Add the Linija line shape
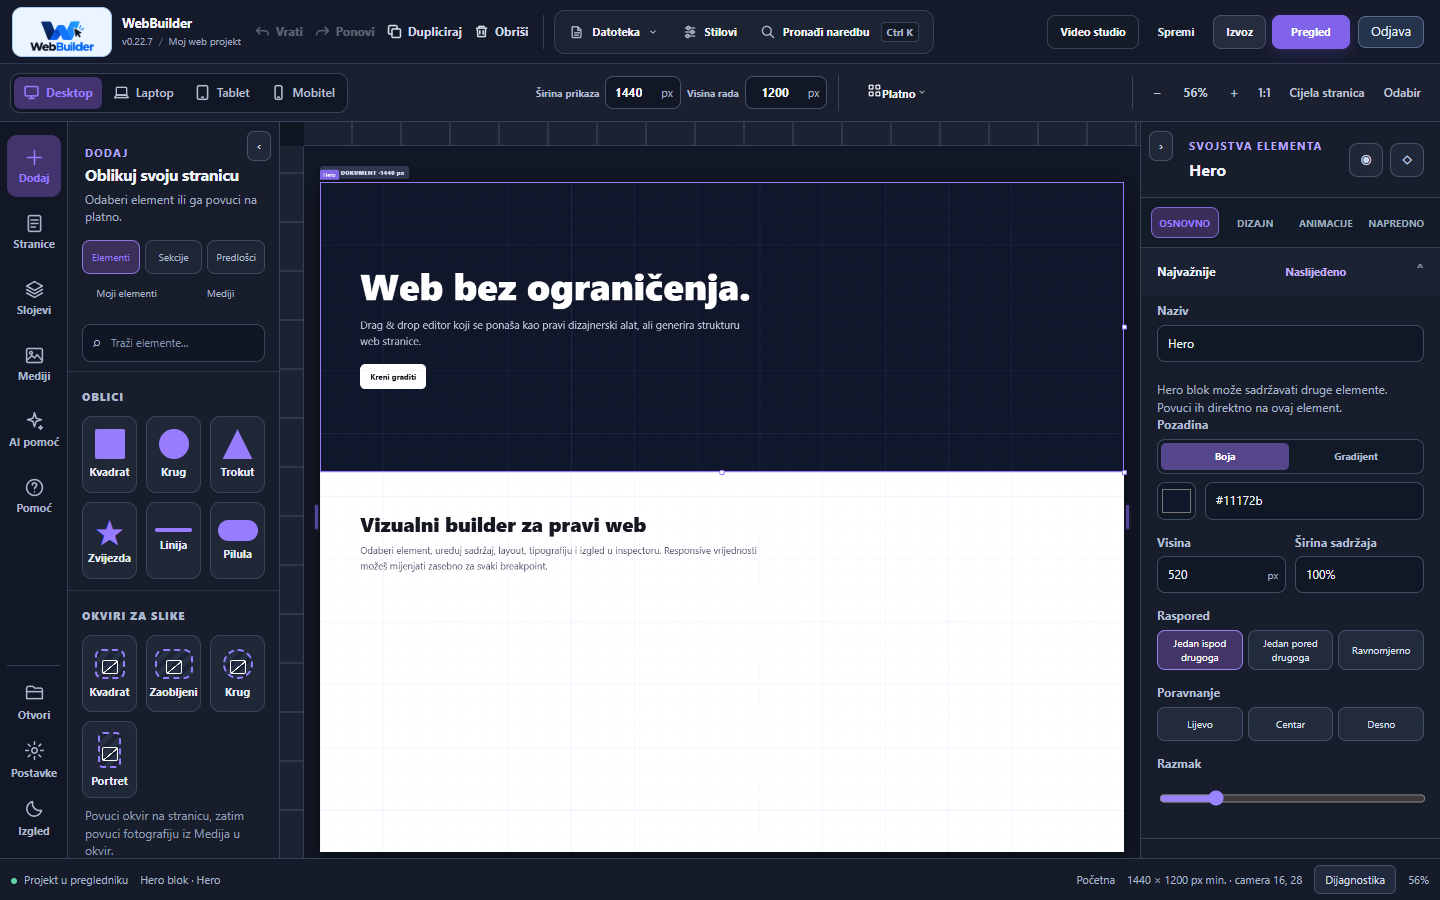 (173, 540)
